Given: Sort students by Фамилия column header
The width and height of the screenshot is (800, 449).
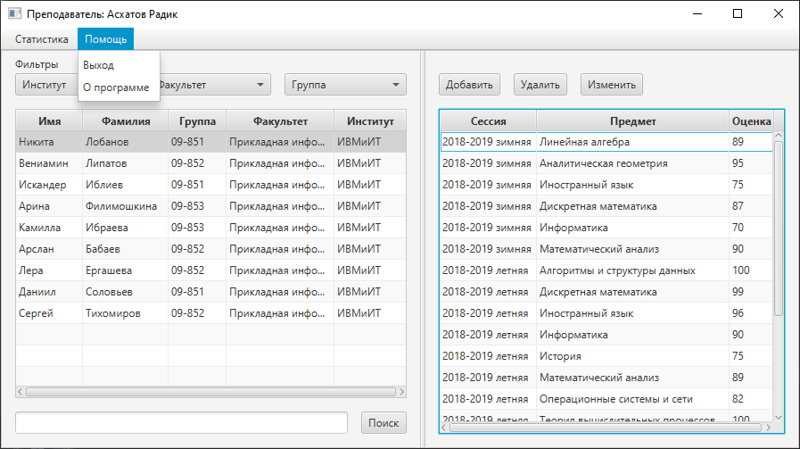Looking at the screenshot, I should click(124, 121).
